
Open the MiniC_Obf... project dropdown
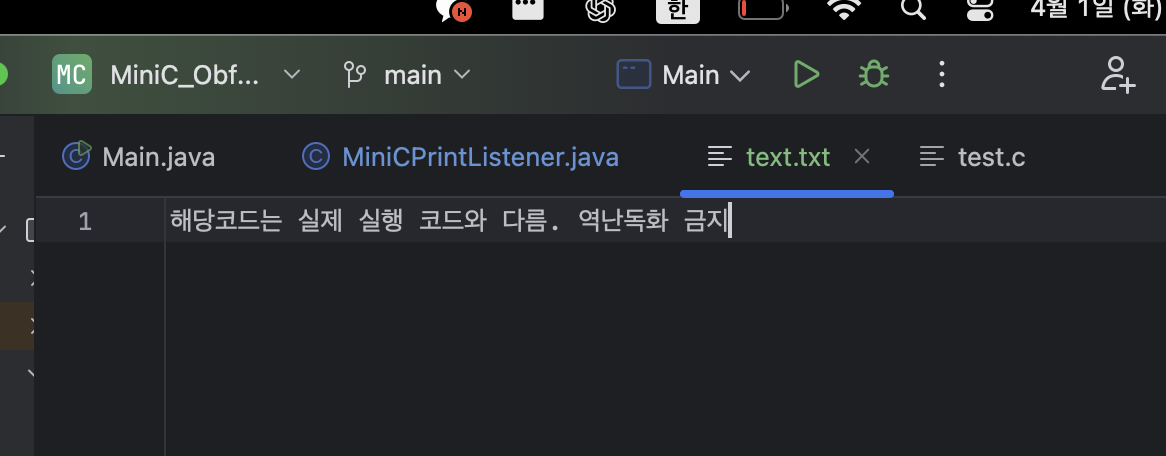[205, 75]
